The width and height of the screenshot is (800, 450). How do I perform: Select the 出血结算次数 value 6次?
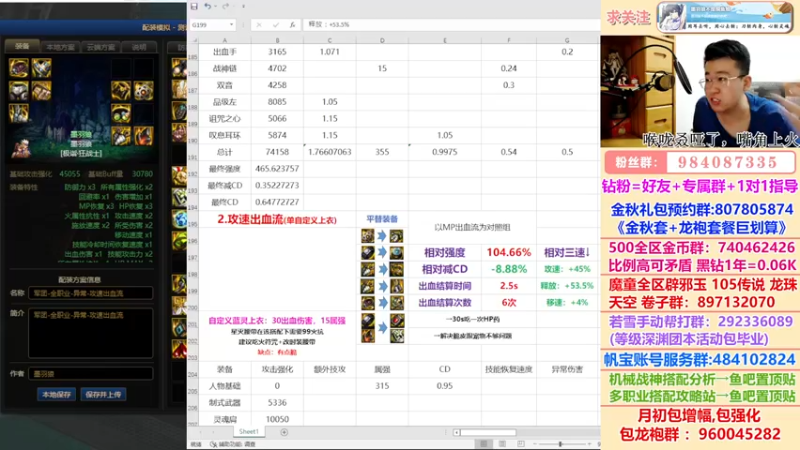point(509,303)
